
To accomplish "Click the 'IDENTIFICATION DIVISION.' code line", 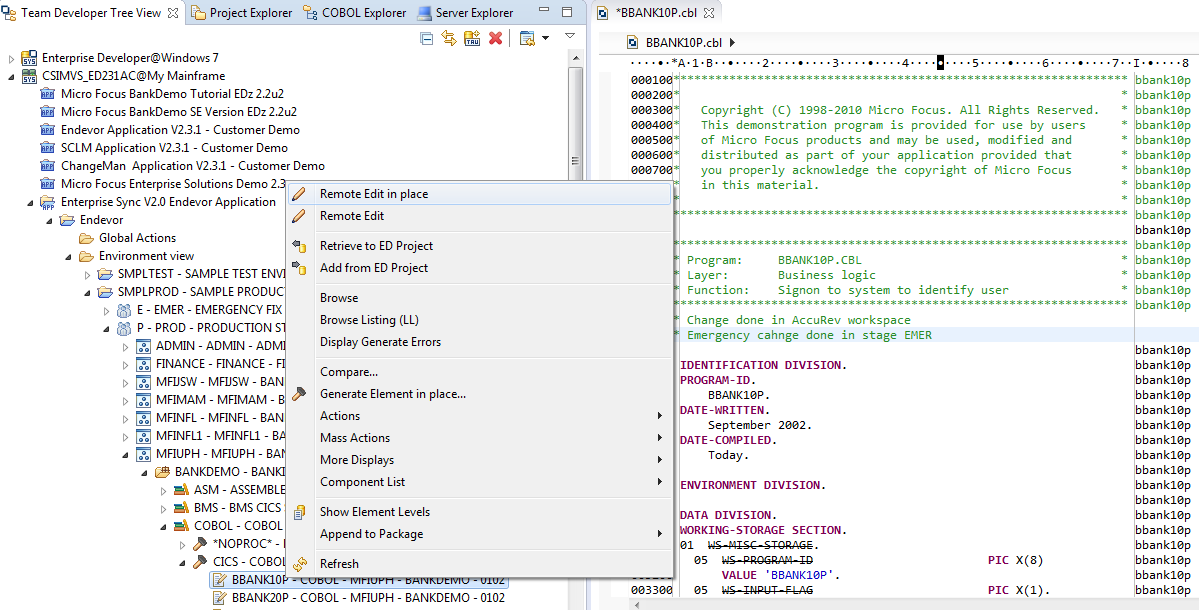I will click(x=763, y=365).
